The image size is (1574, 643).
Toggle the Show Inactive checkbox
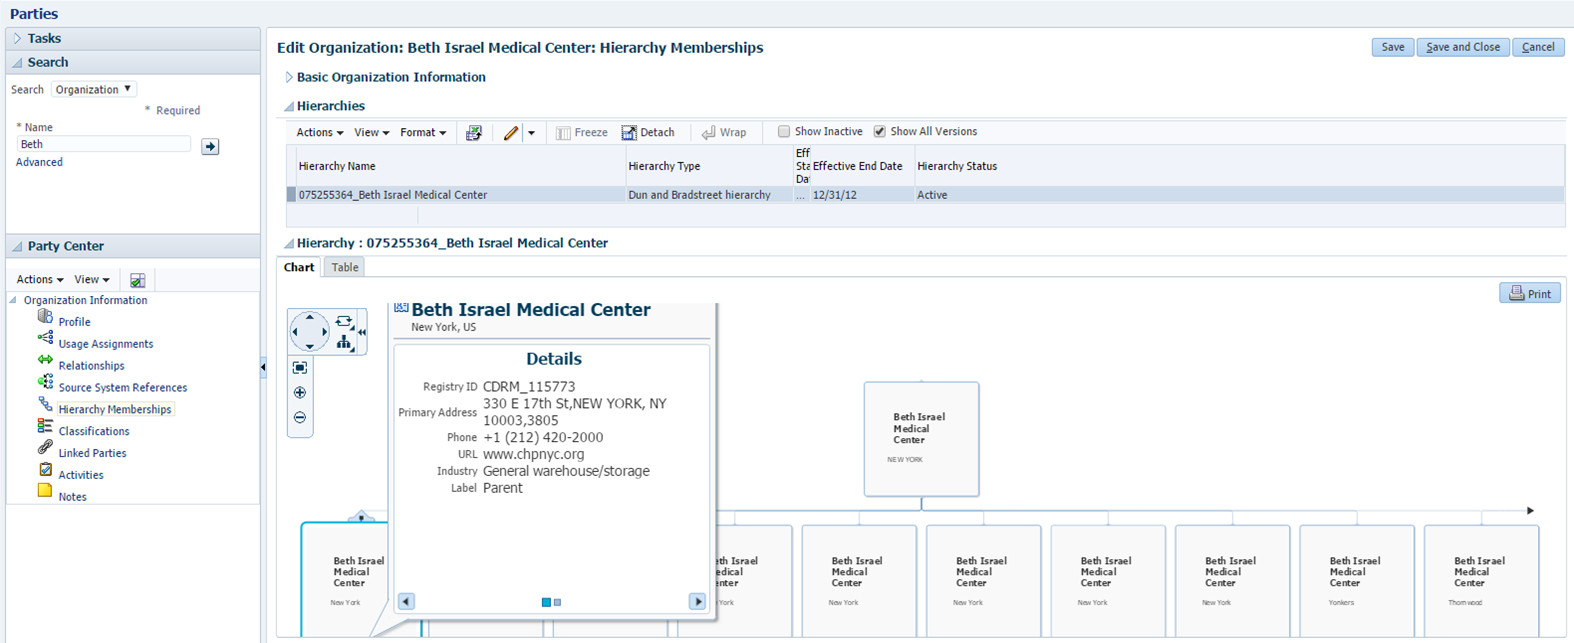point(784,132)
